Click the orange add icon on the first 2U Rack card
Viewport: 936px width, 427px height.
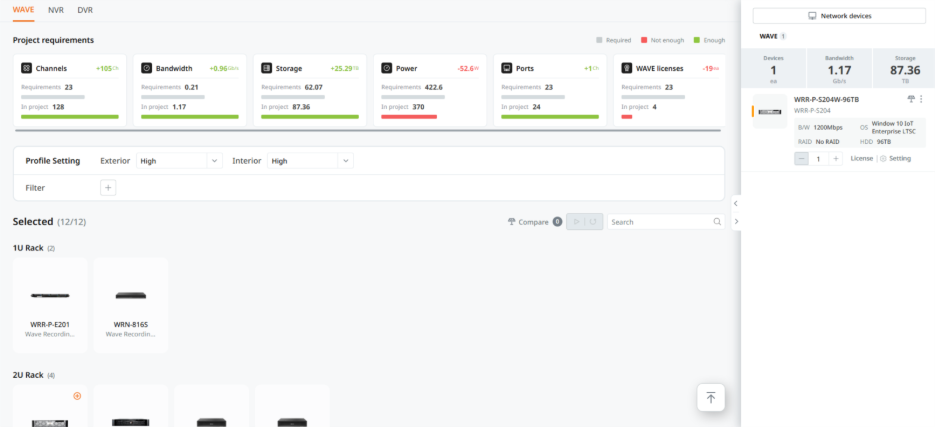[x=77, y=395]
